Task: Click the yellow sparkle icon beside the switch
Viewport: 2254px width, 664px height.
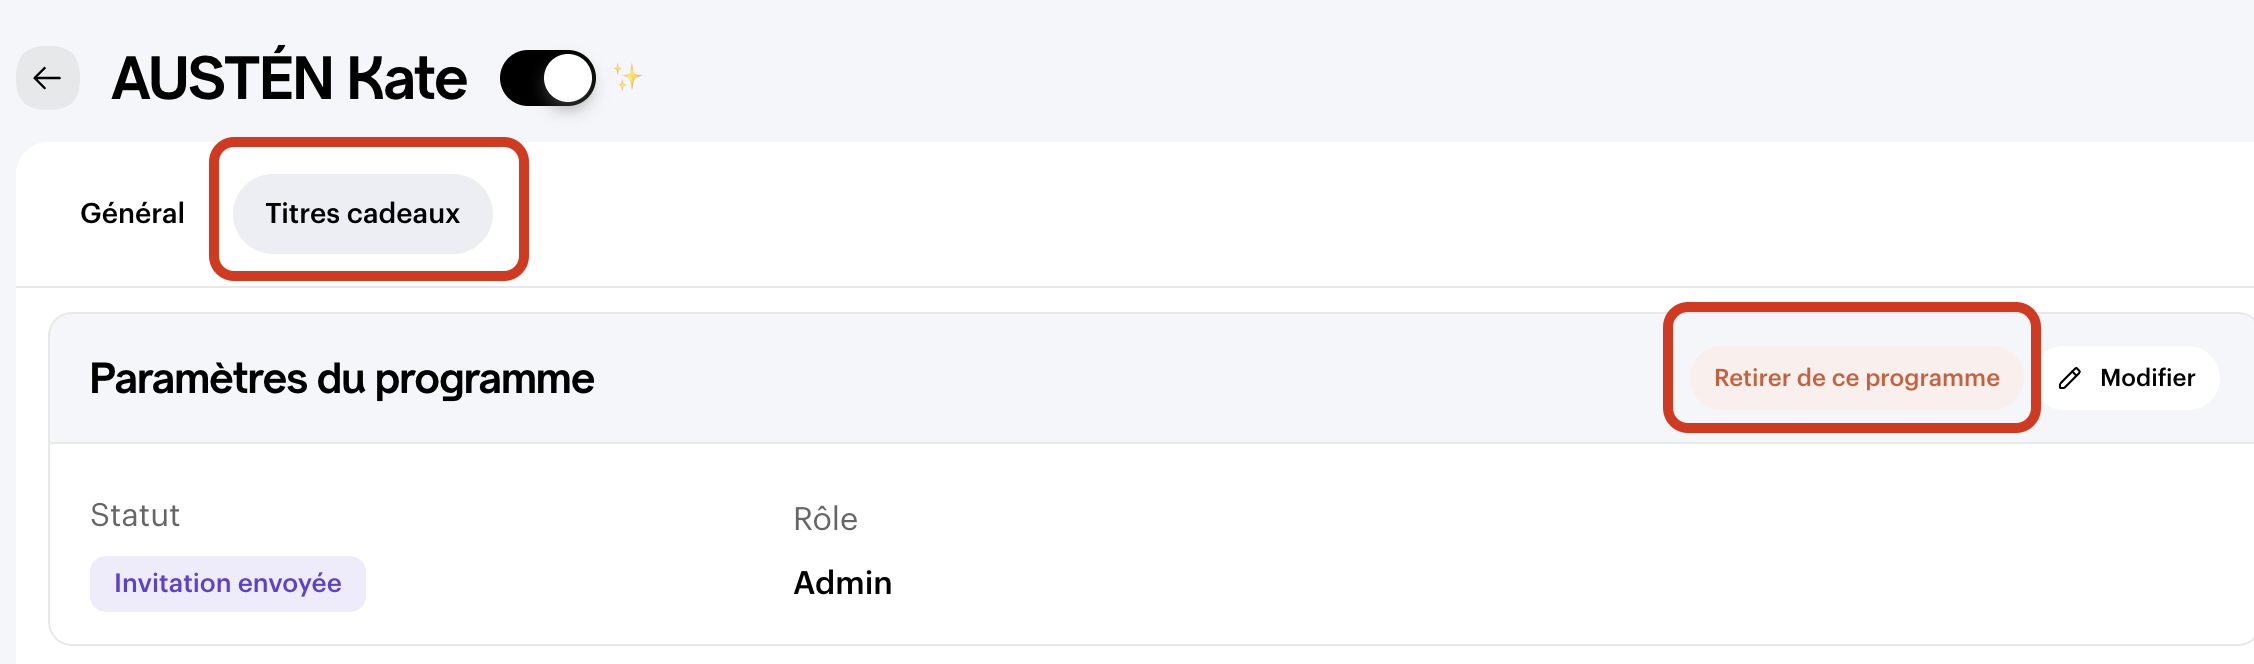Action: [627, 77]
